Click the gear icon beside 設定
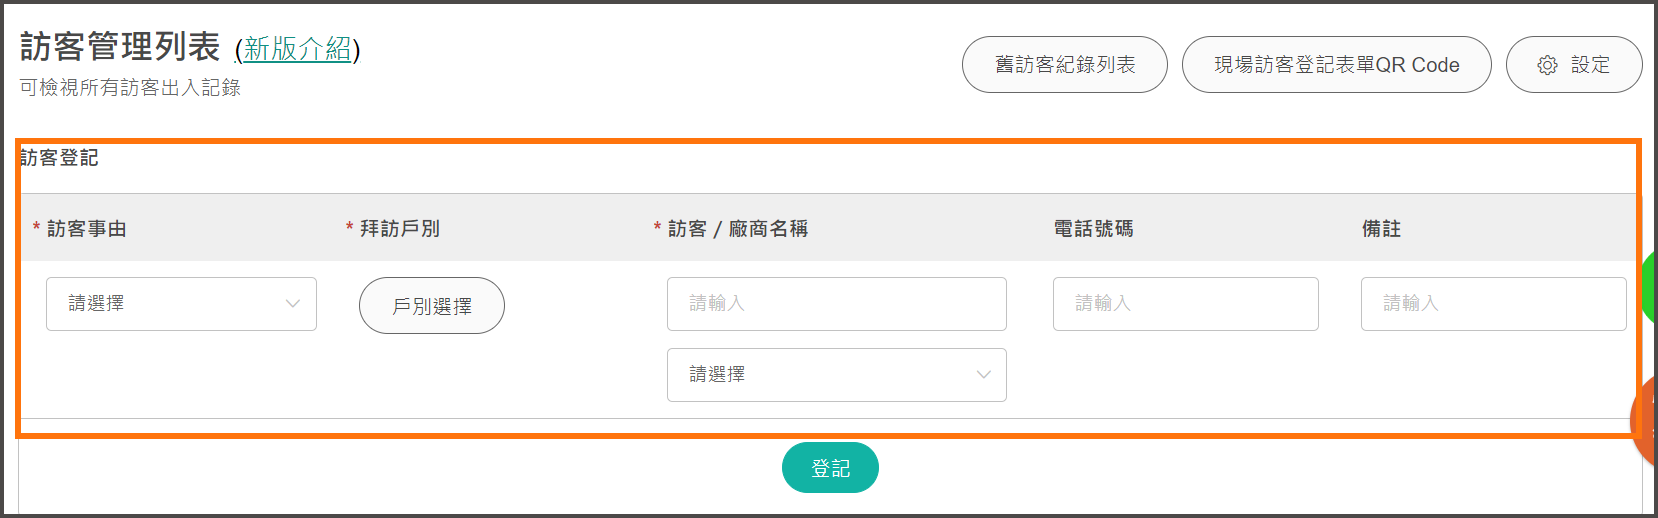Screen dimensions: 1658x518 click(x=1547, y=65)
